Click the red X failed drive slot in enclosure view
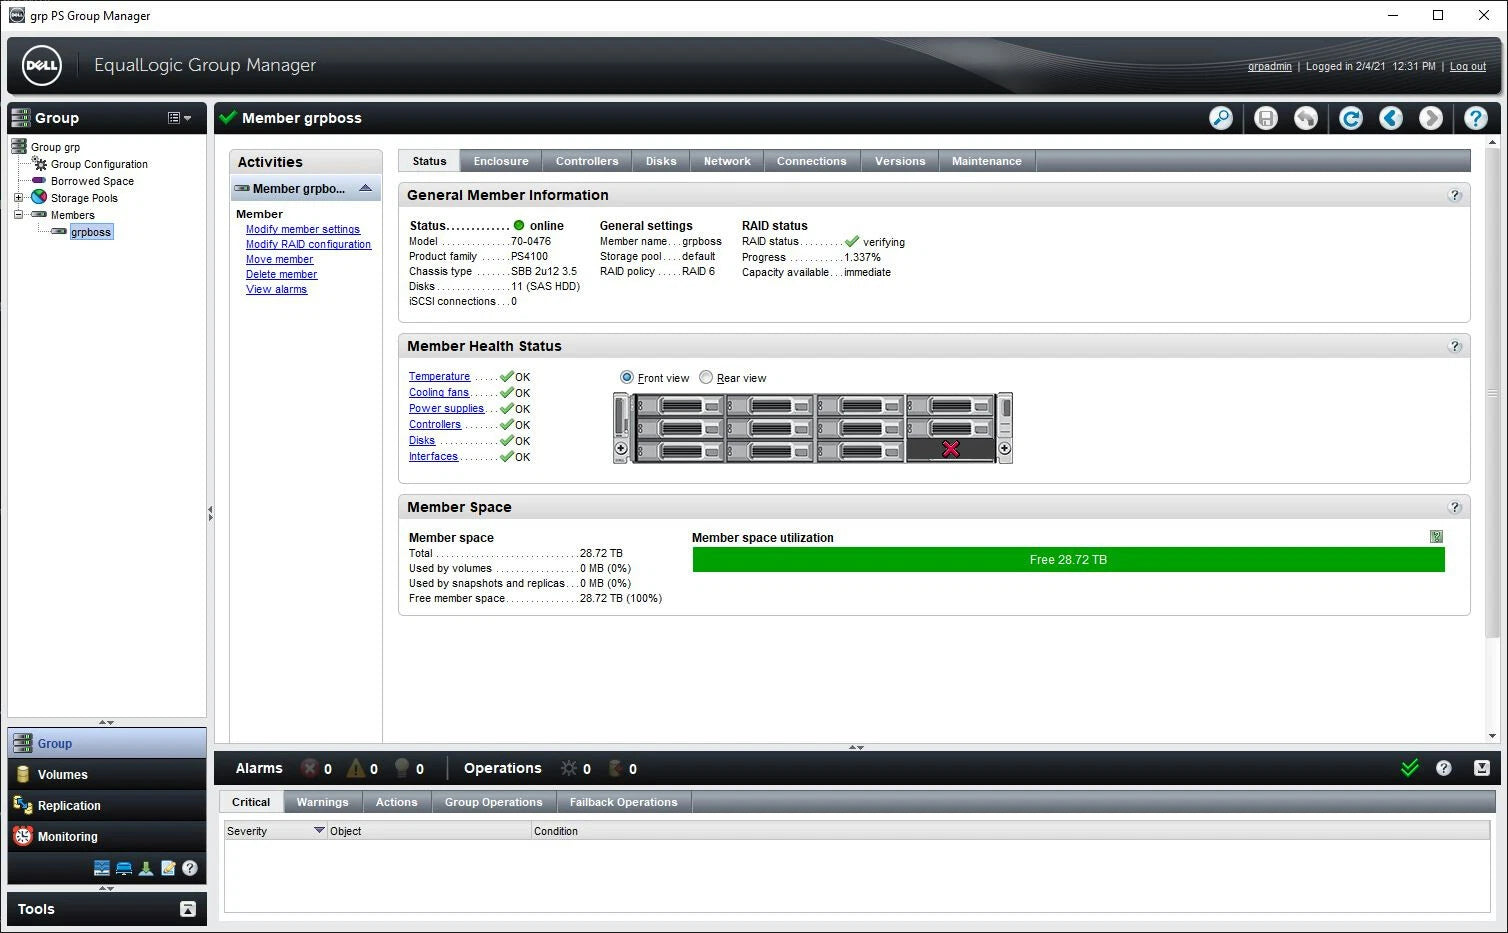1508x933 pixels. click(950, 449)
